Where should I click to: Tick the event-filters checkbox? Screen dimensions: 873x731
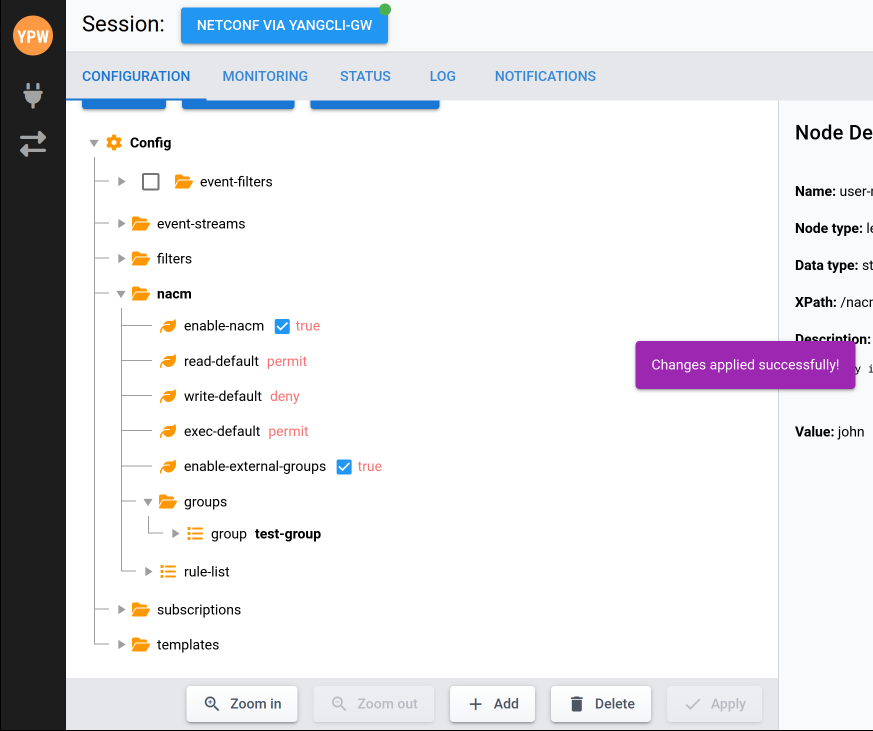click(x=151, y=182)
